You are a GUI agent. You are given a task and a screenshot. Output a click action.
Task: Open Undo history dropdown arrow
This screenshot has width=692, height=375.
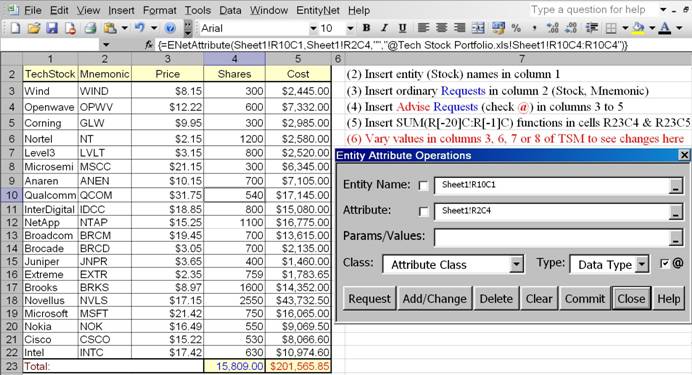click(154, 28)
